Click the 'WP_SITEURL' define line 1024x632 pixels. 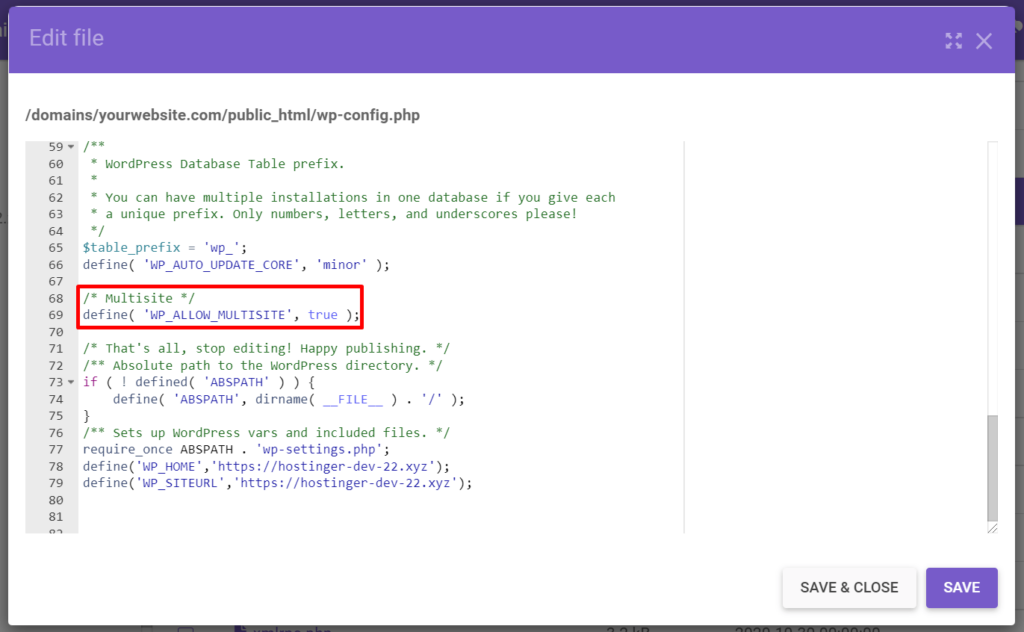point(277,483)
